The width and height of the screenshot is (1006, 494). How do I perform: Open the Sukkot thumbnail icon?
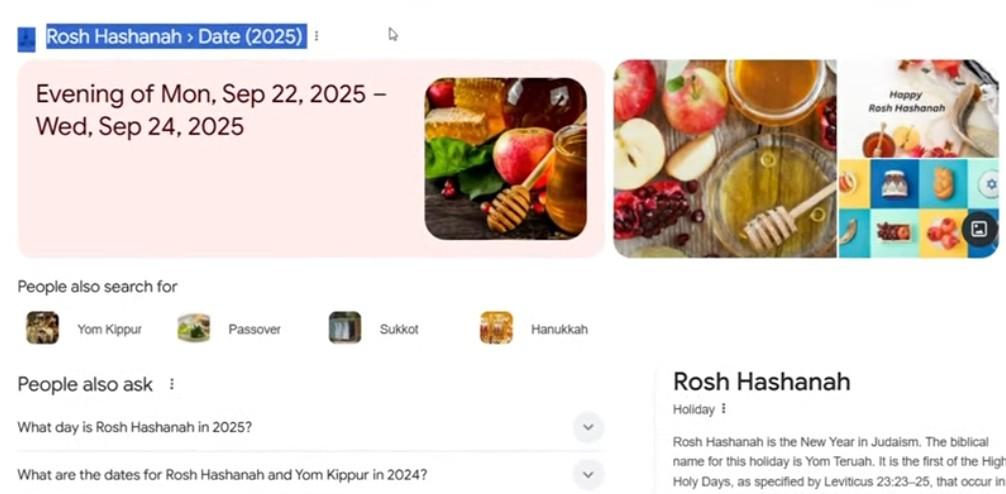(345, 328)
